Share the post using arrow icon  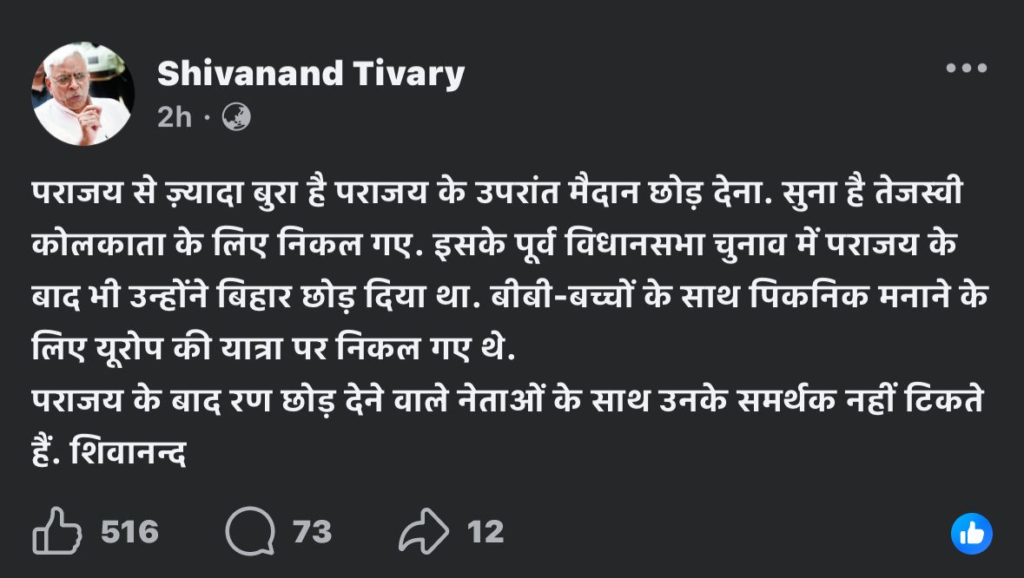coord(424,531)
